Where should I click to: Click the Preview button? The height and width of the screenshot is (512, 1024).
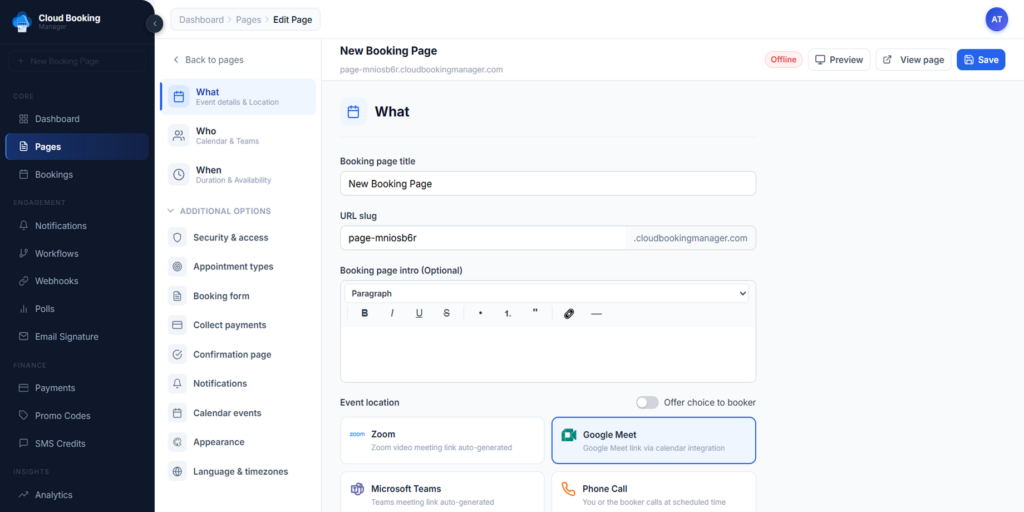point(838,60)
